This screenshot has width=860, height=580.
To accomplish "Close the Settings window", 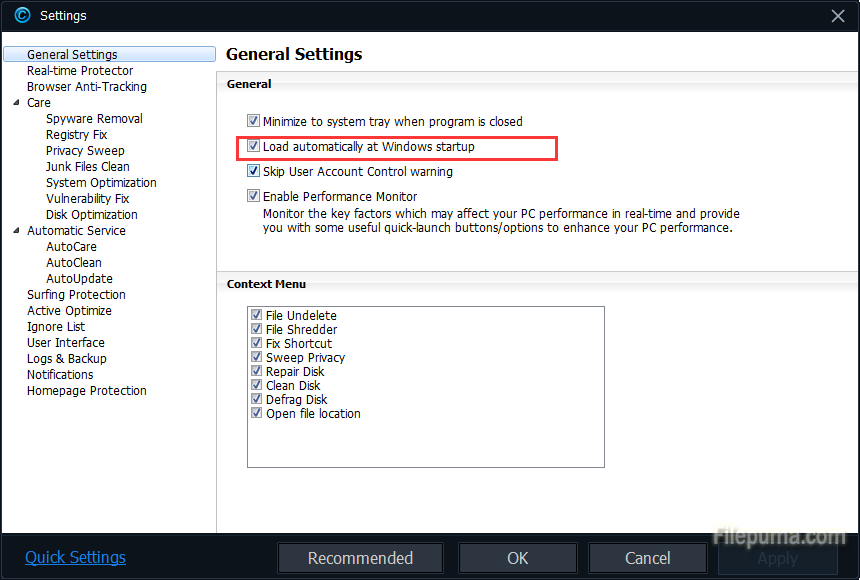I will point(838,15).
